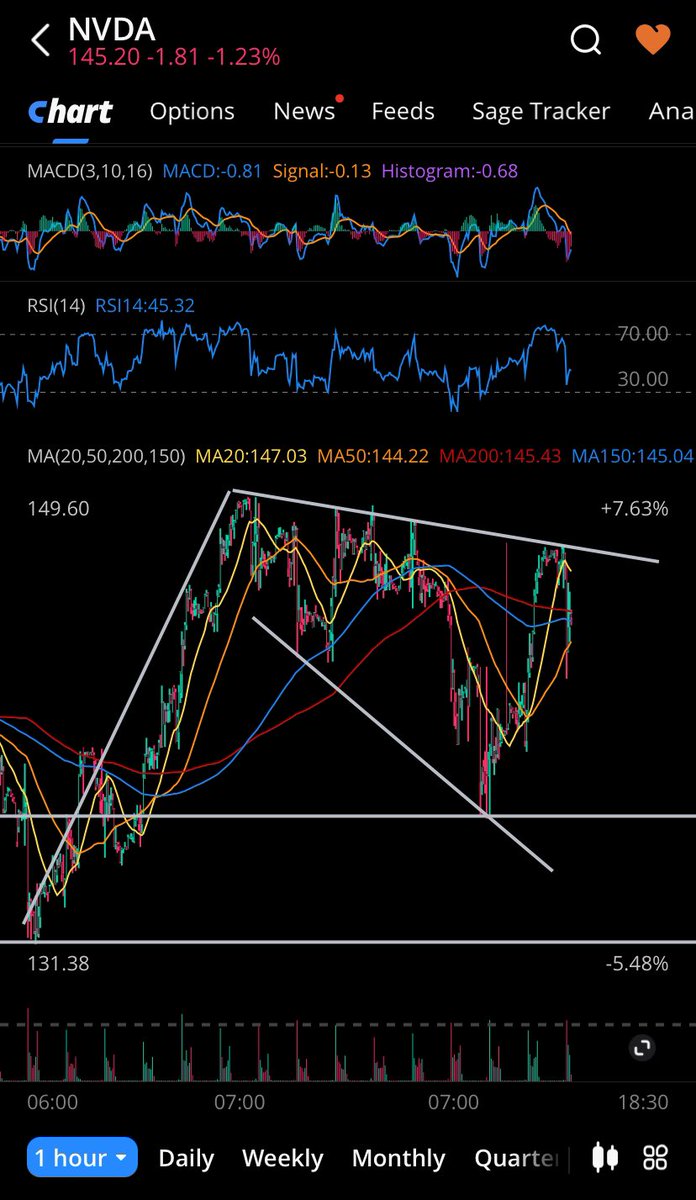Select the Quarterly timeframe
This screenshot has height=1200, width=696.
click(517, 1158)
